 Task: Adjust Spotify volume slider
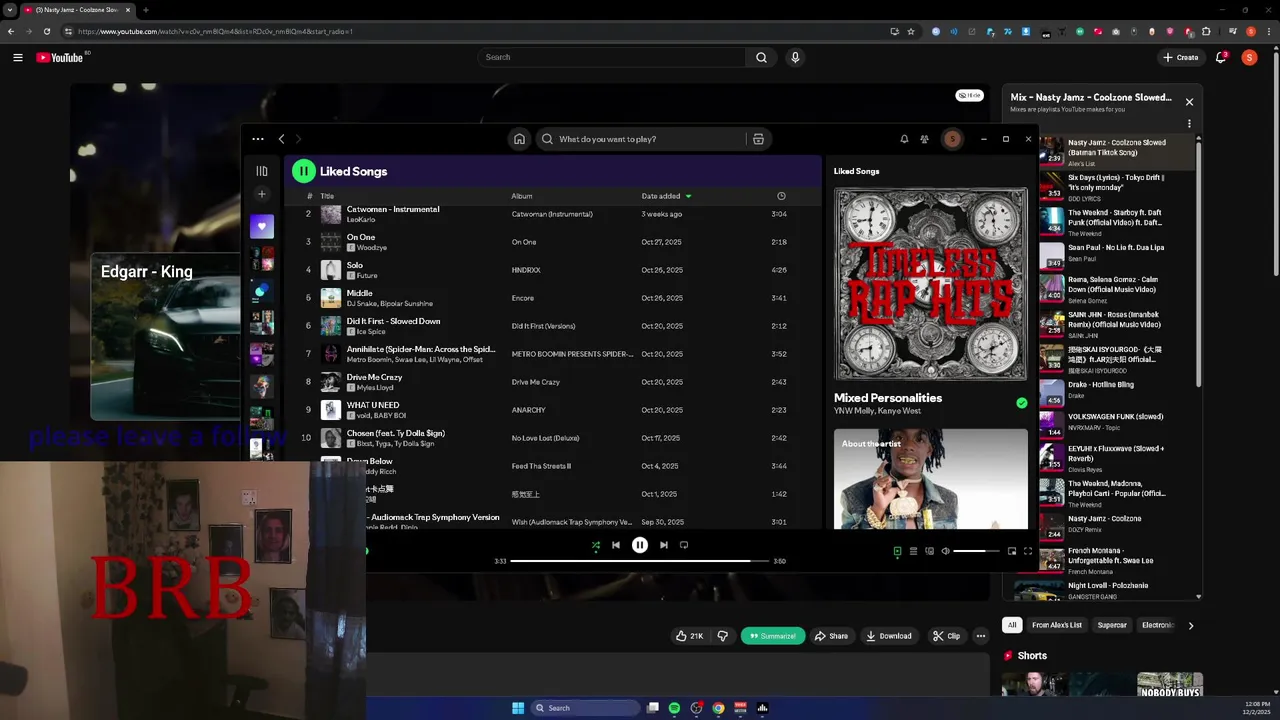[976, 551]
